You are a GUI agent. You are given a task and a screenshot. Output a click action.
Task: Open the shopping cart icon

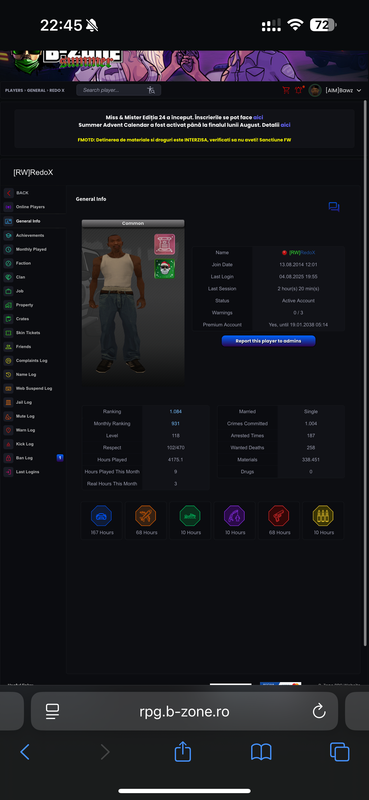tap(286, 90)
